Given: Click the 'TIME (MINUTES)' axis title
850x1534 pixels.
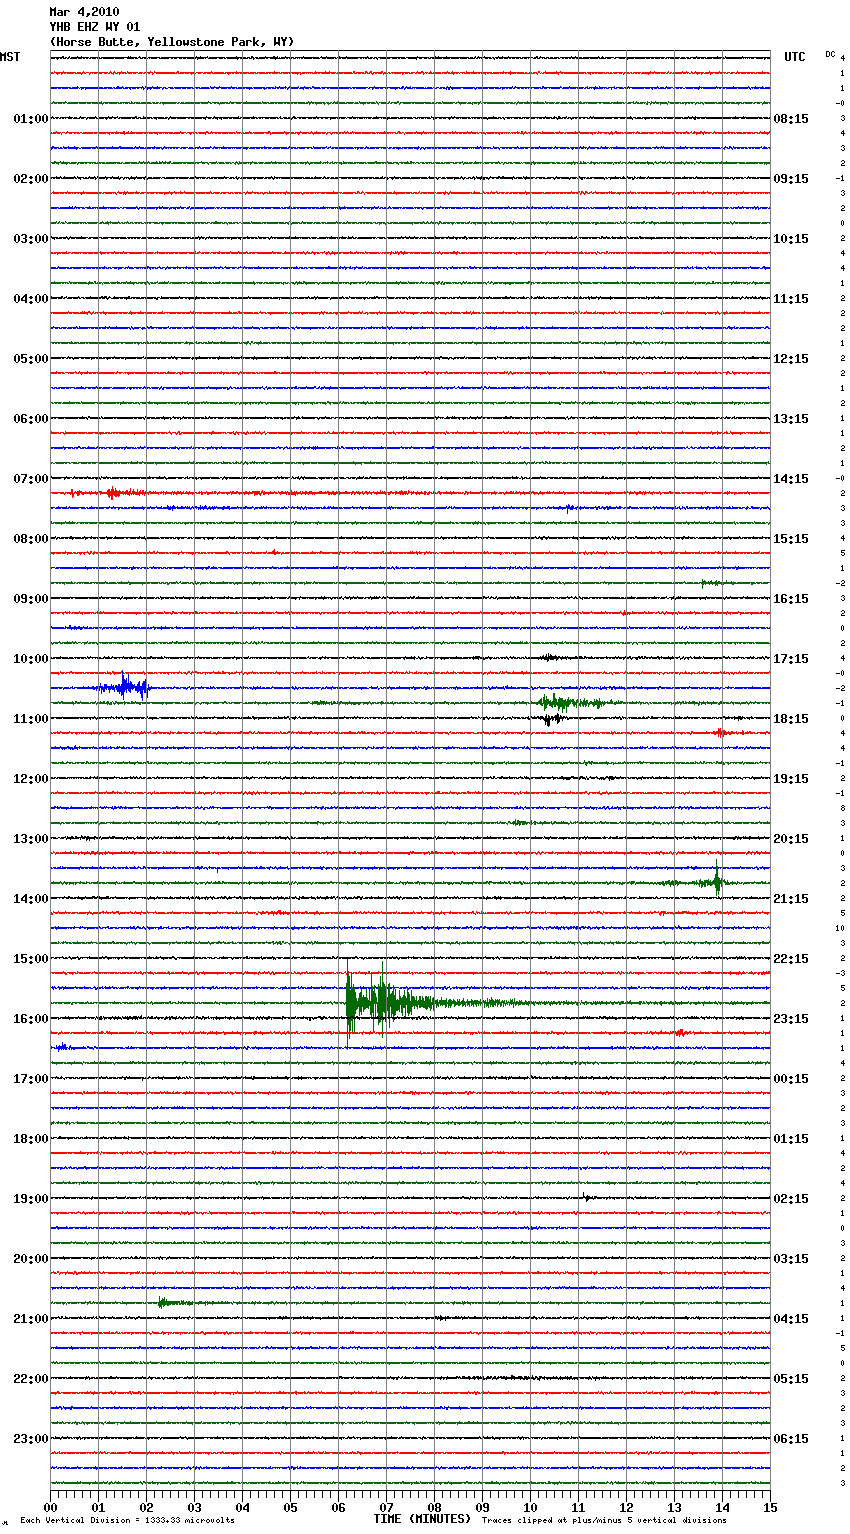Looking at the screenshot, I should pos(422,1519).
